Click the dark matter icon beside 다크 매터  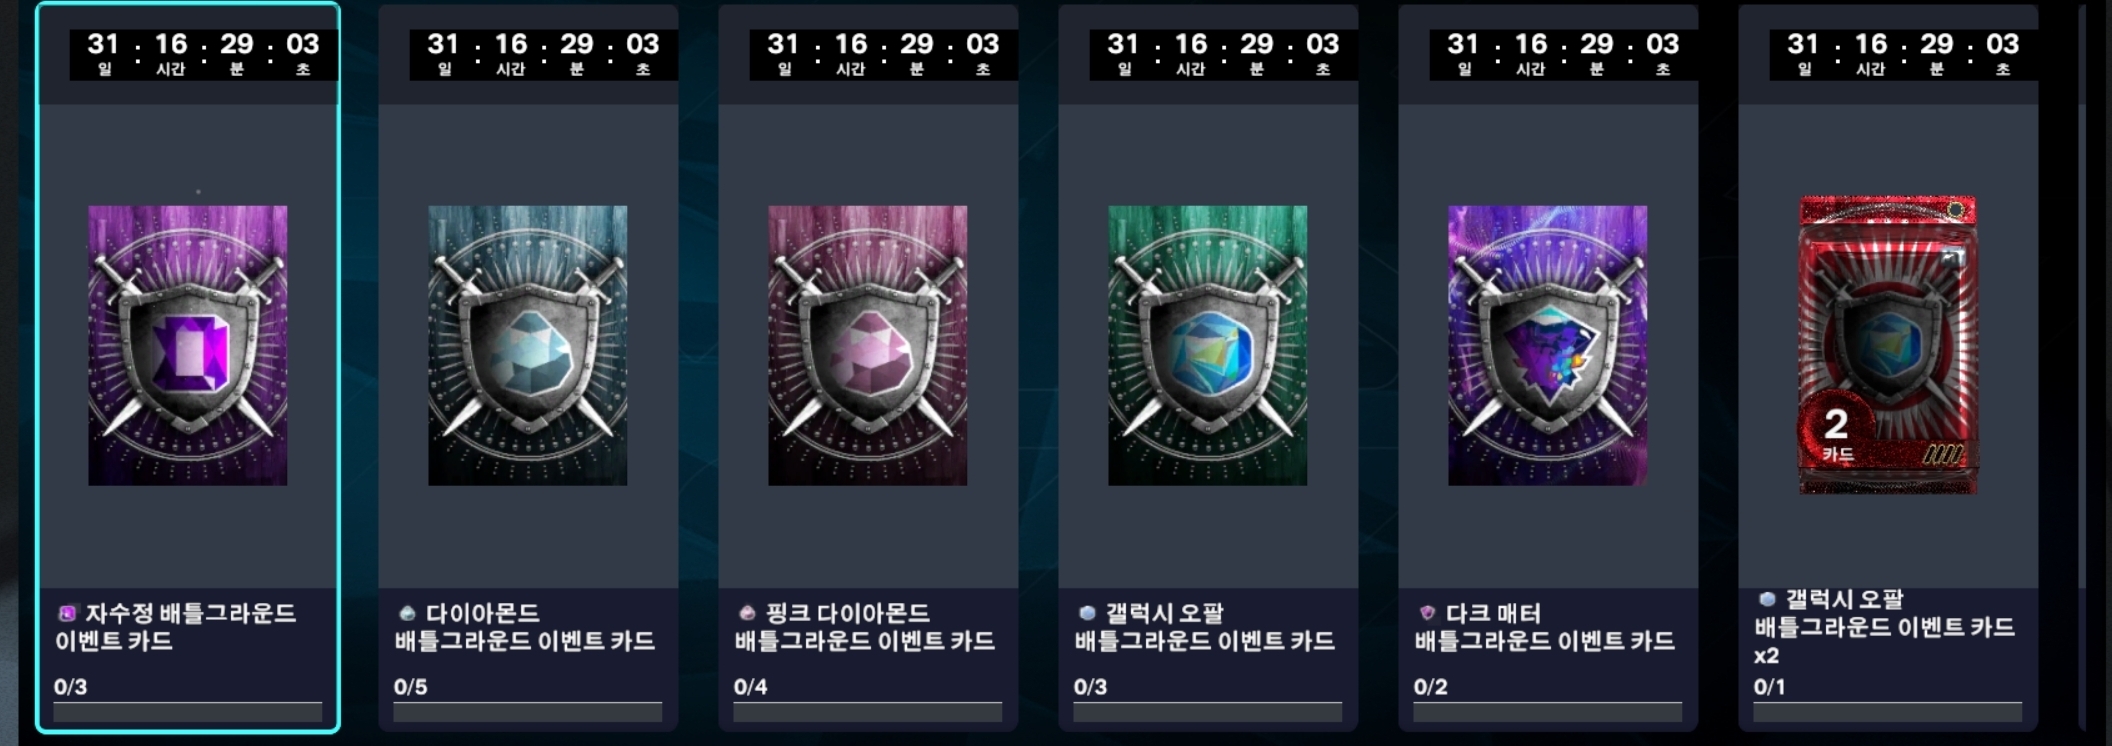1427,613
